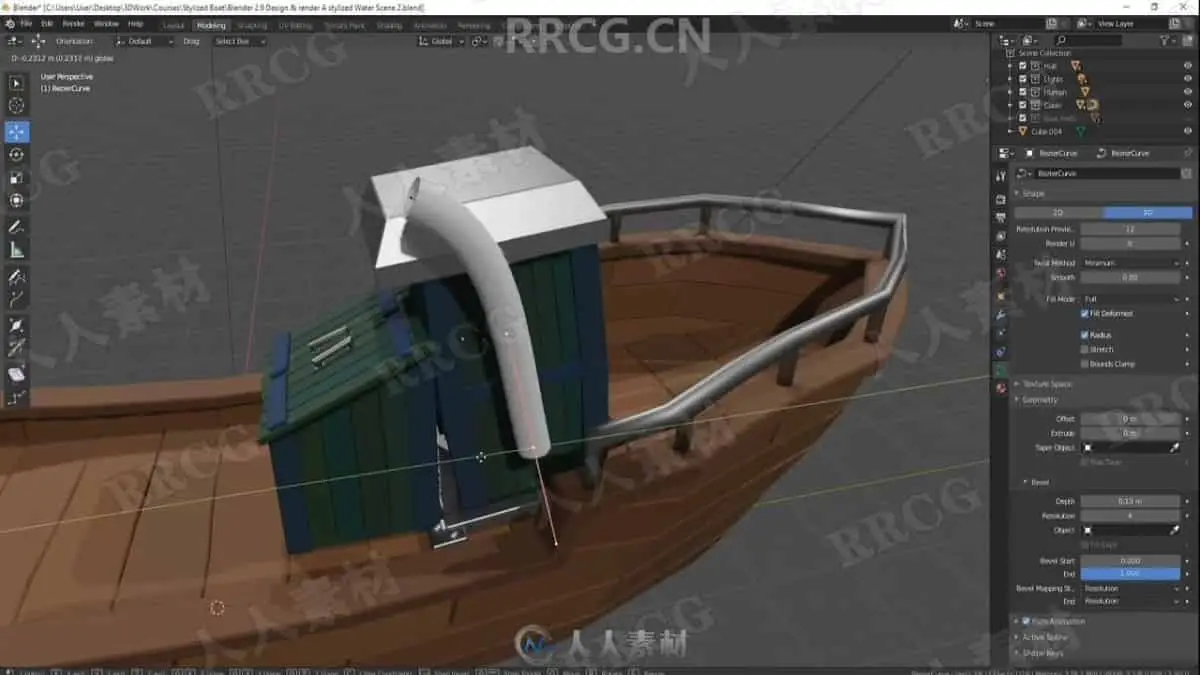
Task: Expand the Active Spline panel
Action: coord(1045,637)
